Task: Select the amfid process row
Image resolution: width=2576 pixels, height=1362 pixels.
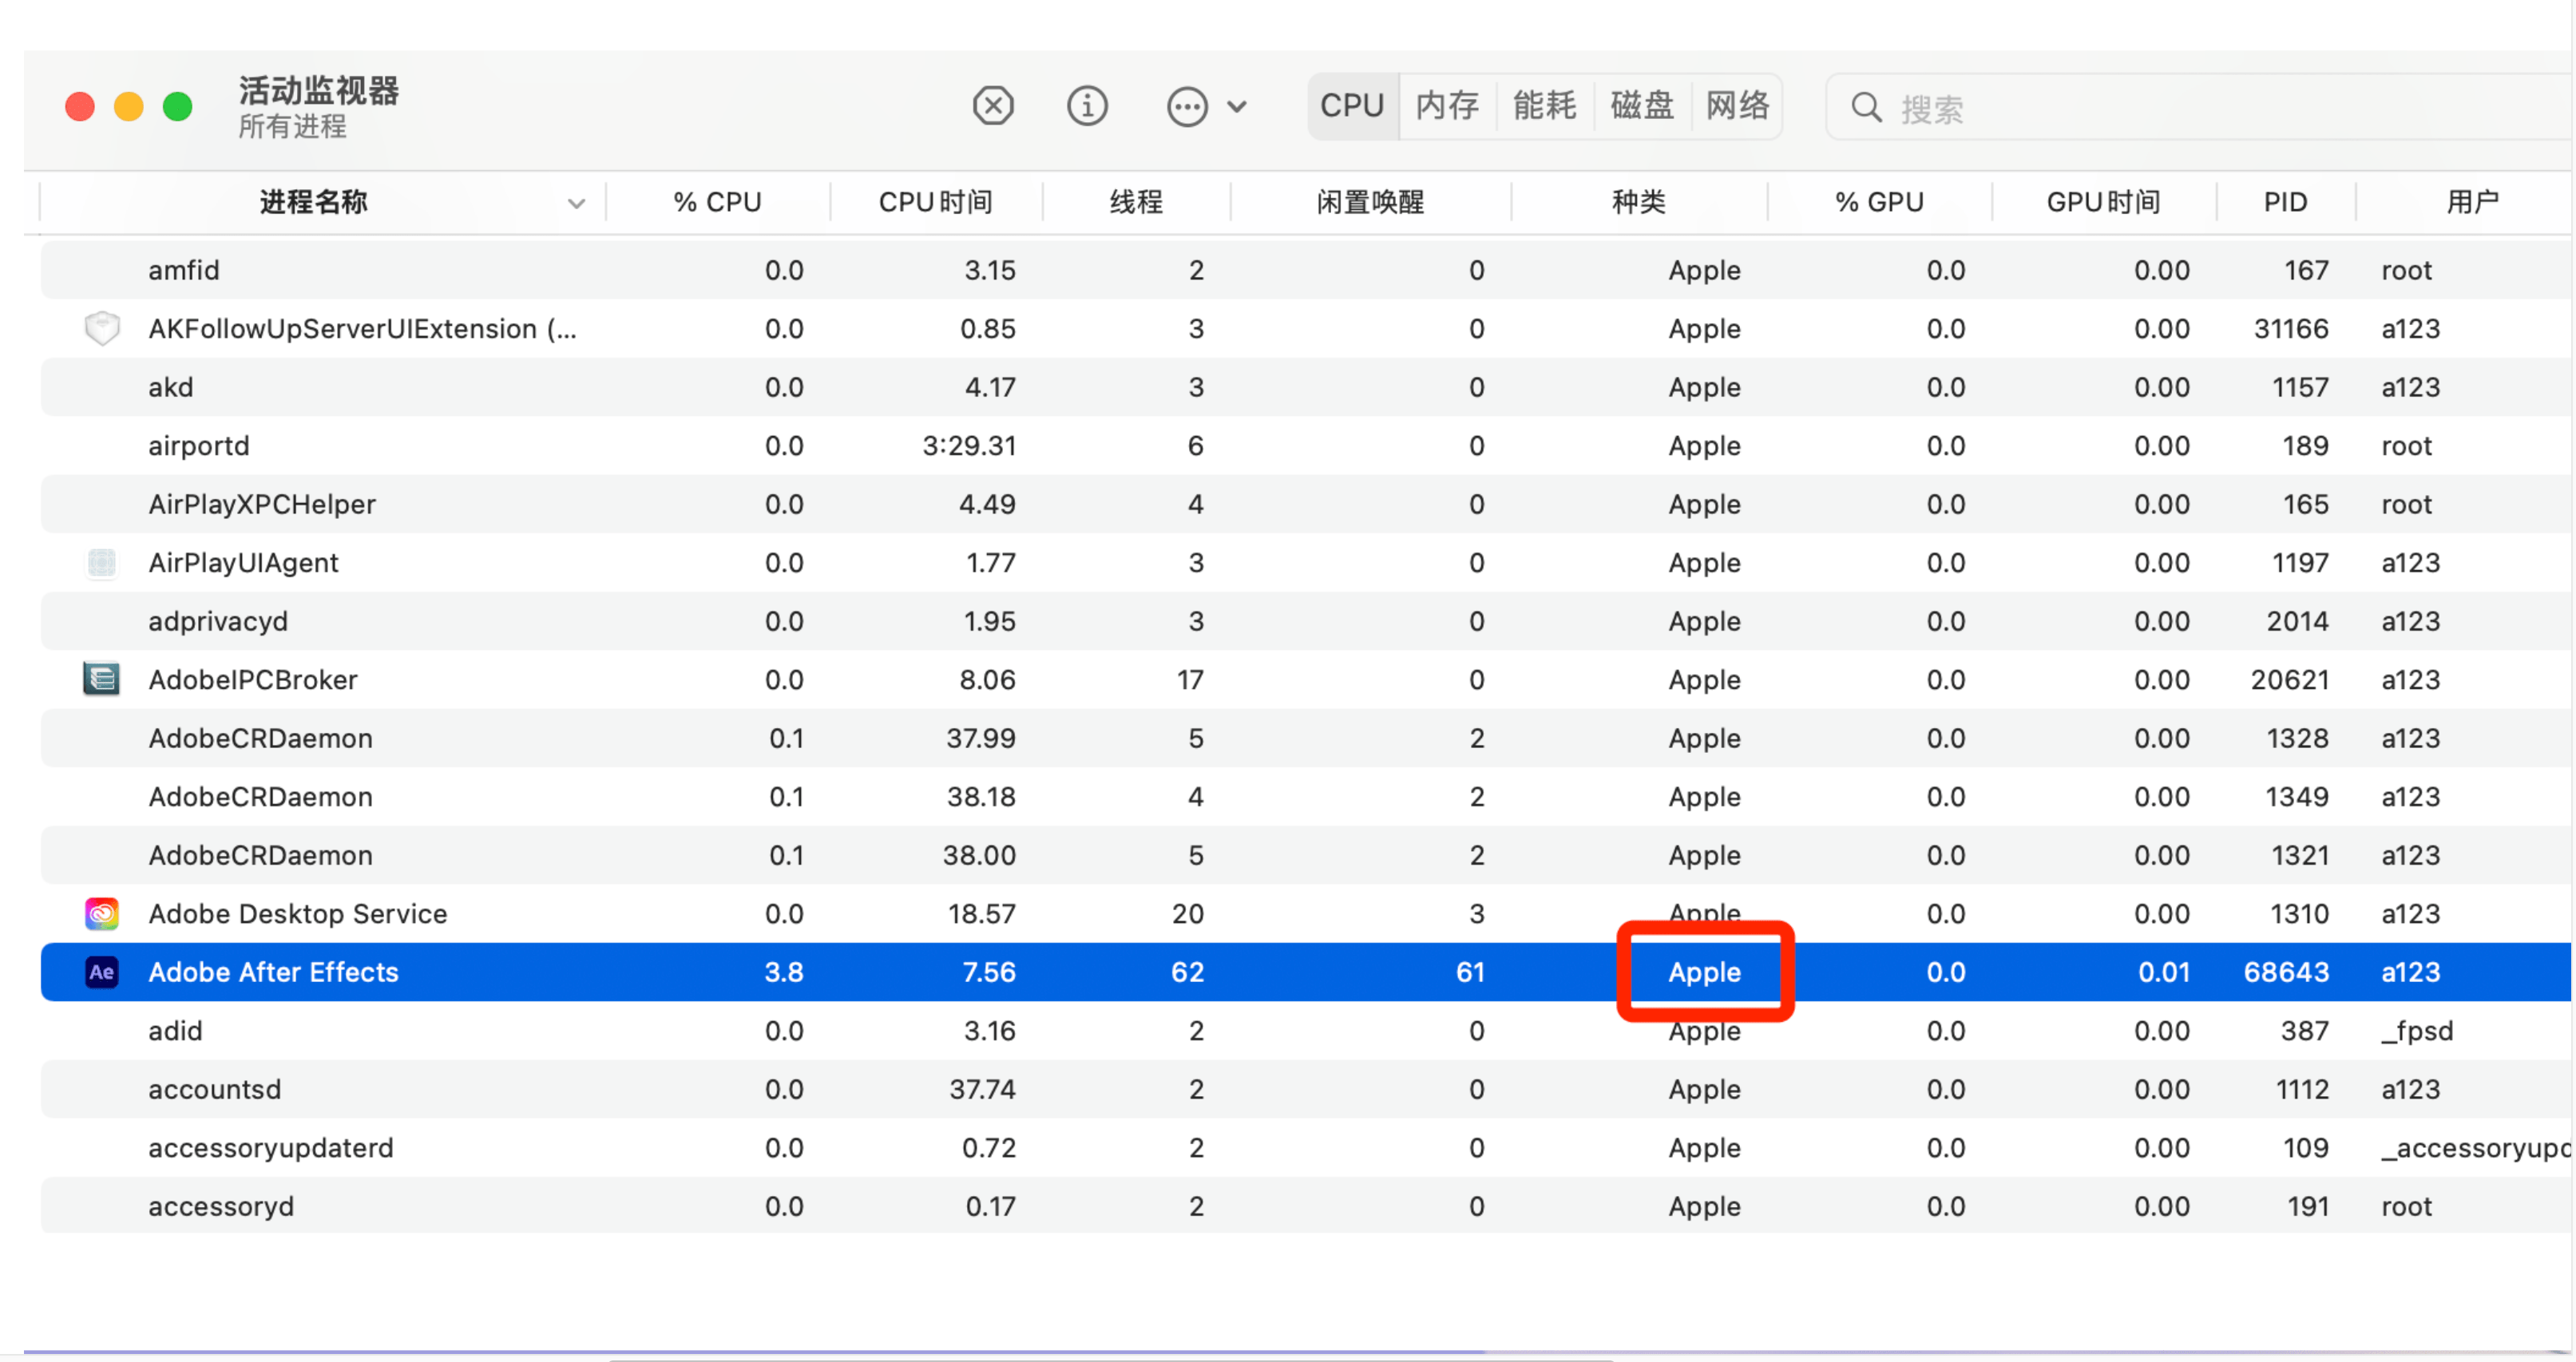Action: [1306, 270]
